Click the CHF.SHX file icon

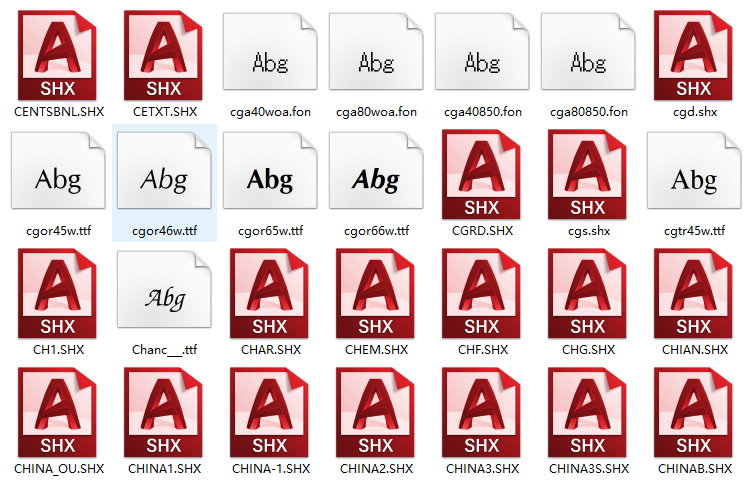pos(482,293)
